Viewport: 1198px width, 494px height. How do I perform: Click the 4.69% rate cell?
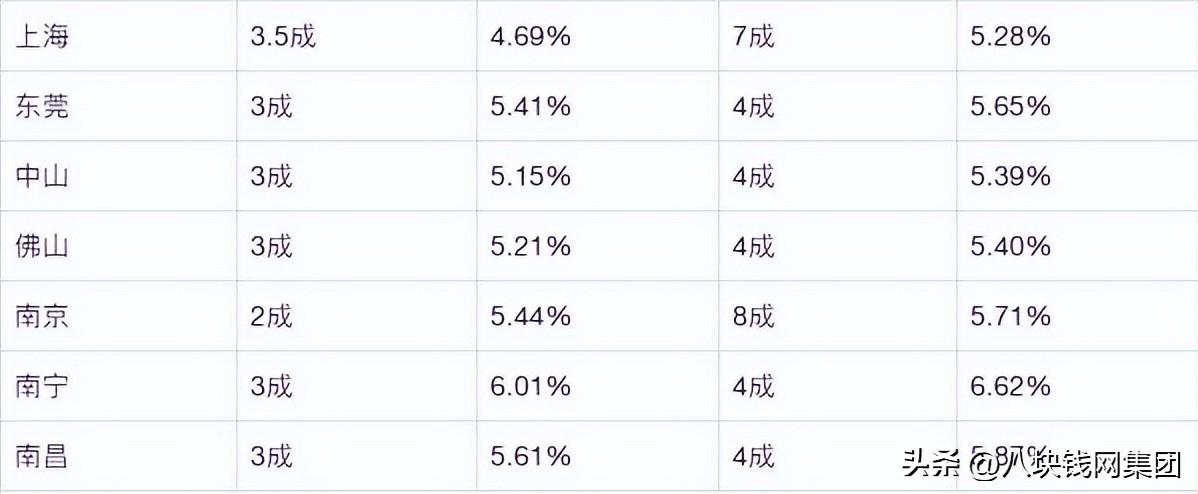(530, 37)
